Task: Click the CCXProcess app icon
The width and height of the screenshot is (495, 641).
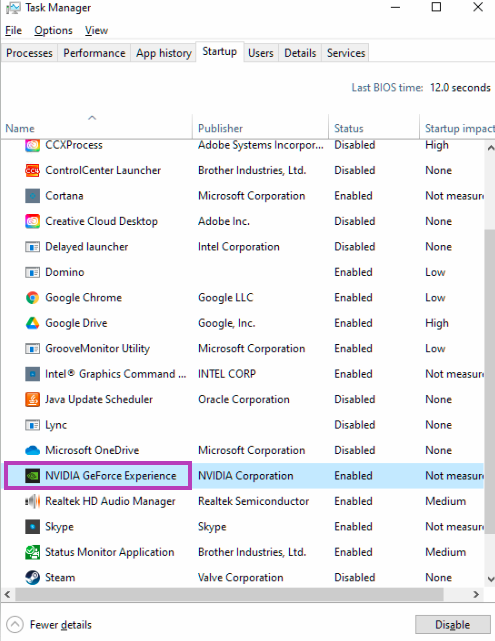Action: tap(32, 145)
